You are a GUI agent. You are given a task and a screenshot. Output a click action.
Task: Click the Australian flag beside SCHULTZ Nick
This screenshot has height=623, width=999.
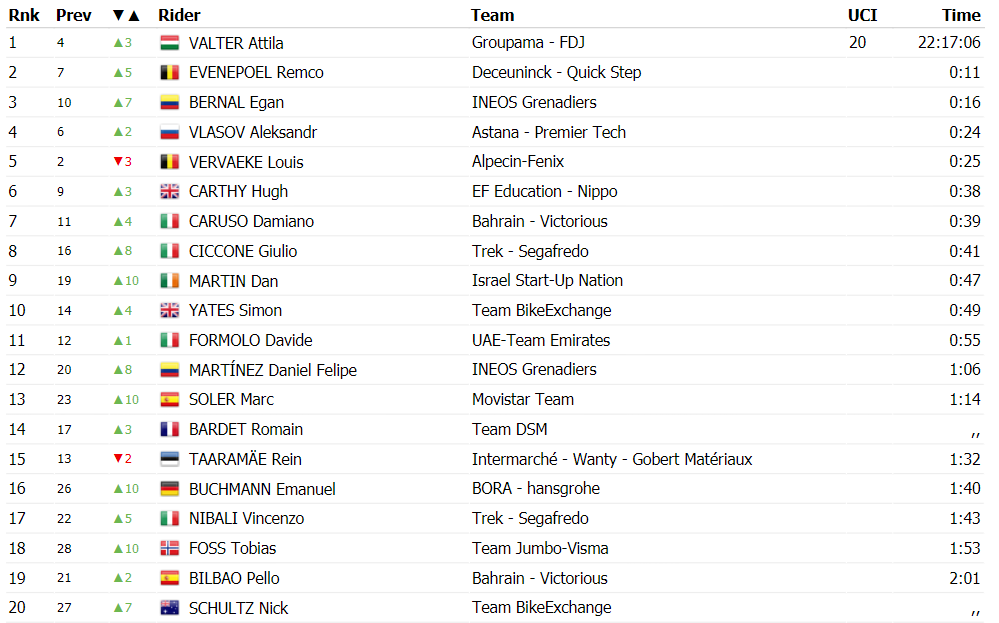pyautogui.click(x=169, y=608)
